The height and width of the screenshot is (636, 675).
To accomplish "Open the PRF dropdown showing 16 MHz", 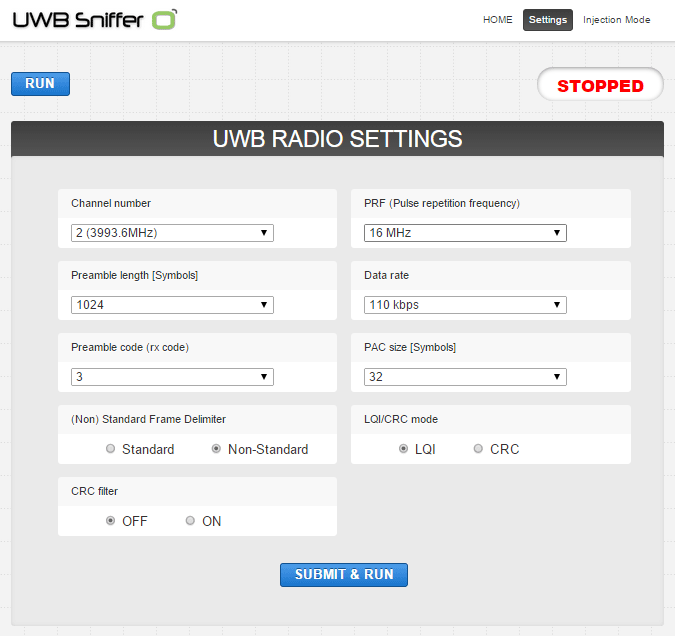I will click(465, 233).
